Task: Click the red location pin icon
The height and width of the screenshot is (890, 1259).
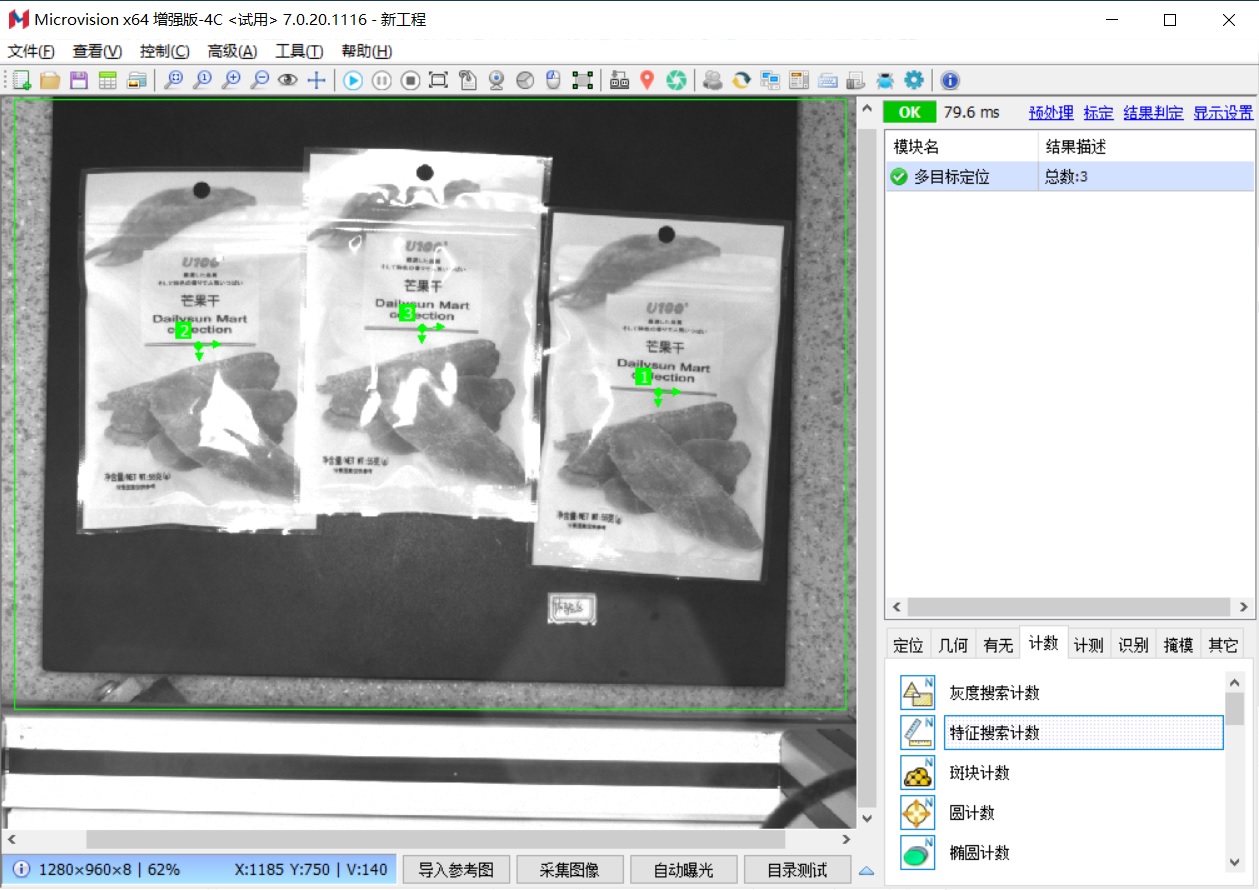Action: [647, 81]
